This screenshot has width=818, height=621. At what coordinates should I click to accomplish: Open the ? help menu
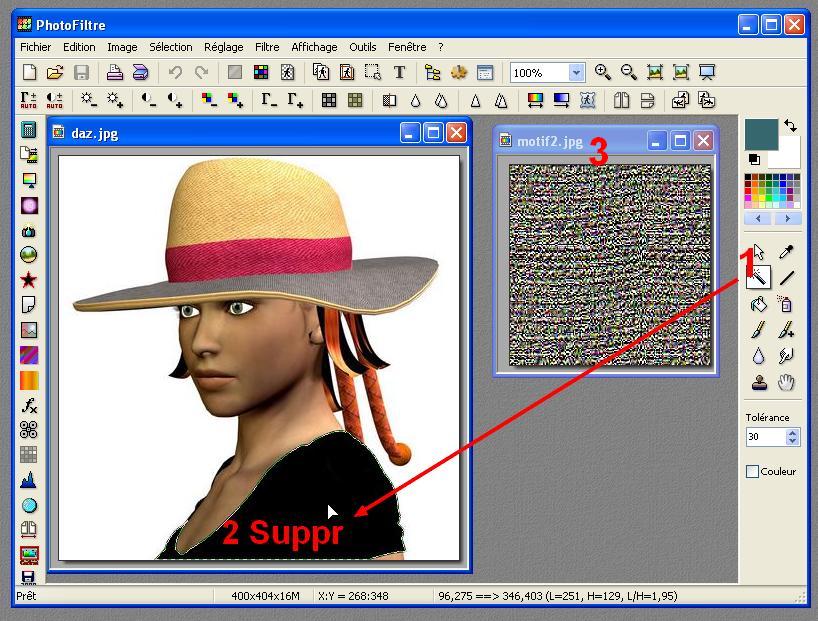click(x=441, y=47)
